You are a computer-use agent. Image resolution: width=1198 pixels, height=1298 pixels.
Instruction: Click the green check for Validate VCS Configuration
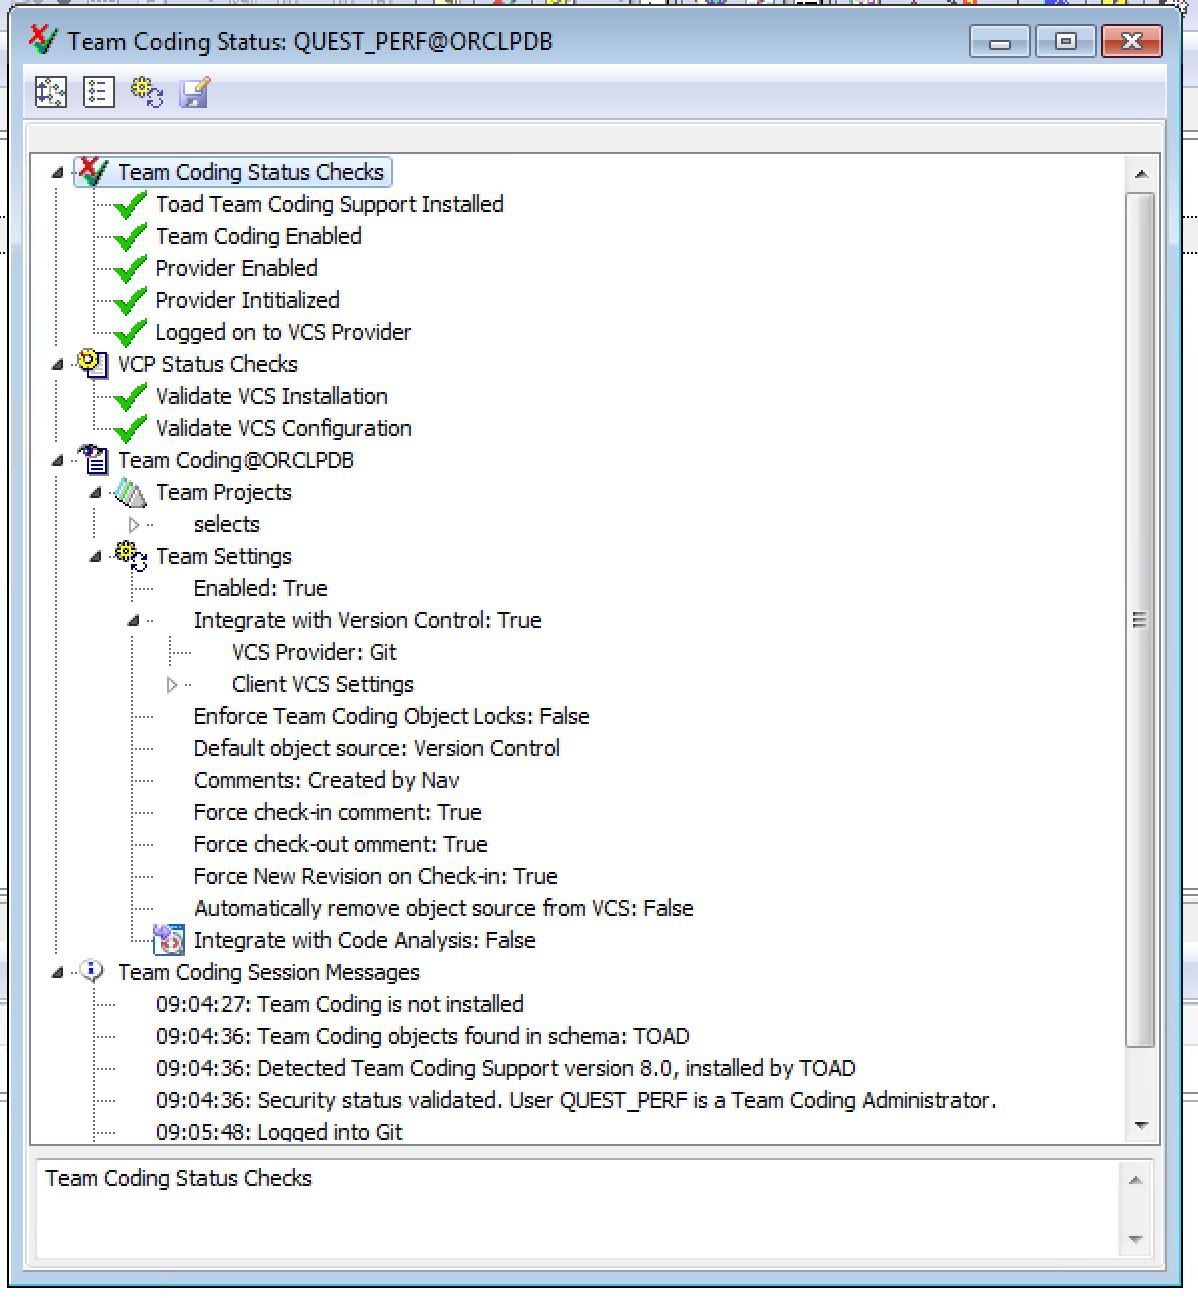point(130,428)
